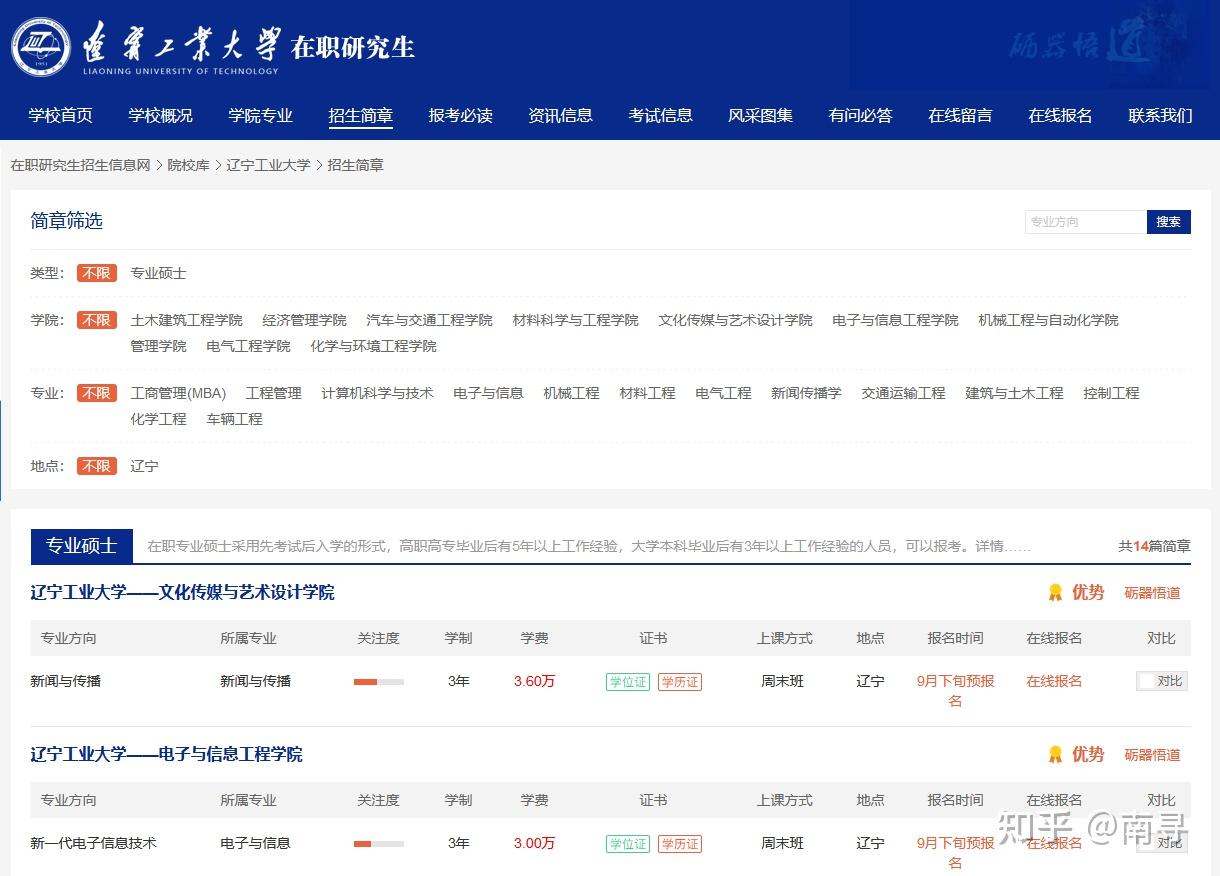Click 学历证 badge in 新一代电子信息技术 row
Image resolution: width=1220 pixels, height=876 pixels.
(x=680, y=844)
